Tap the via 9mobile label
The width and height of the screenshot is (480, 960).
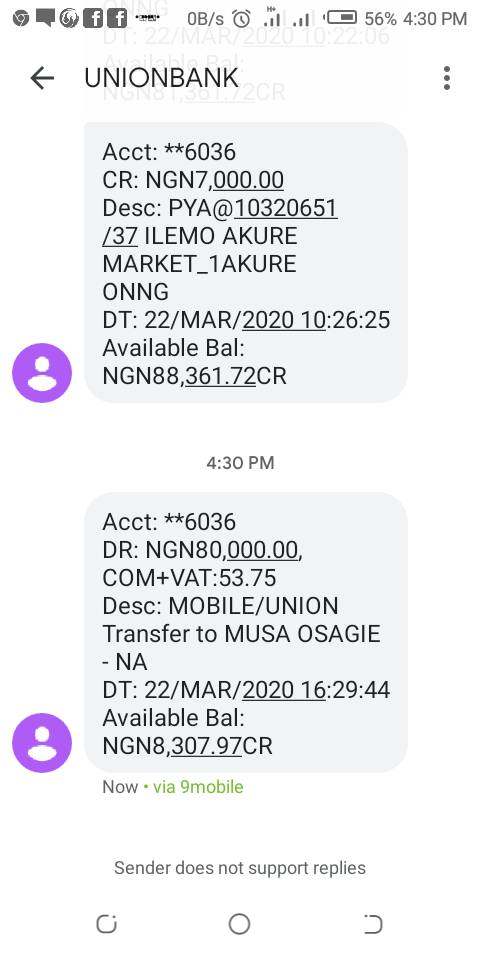click(x=198, y=787)
